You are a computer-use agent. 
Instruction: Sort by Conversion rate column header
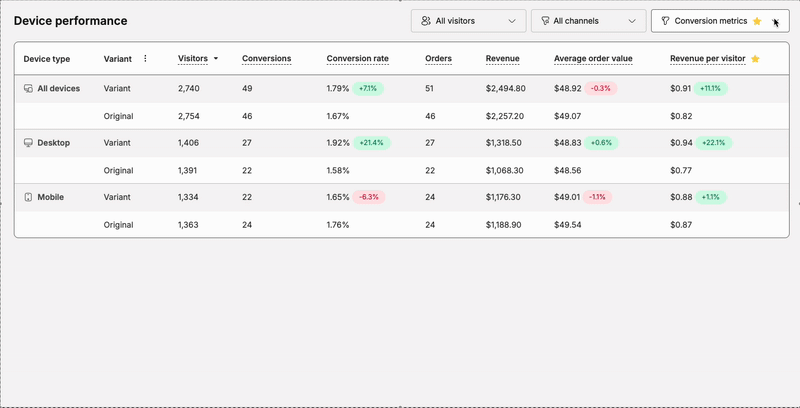click(357, 59)
